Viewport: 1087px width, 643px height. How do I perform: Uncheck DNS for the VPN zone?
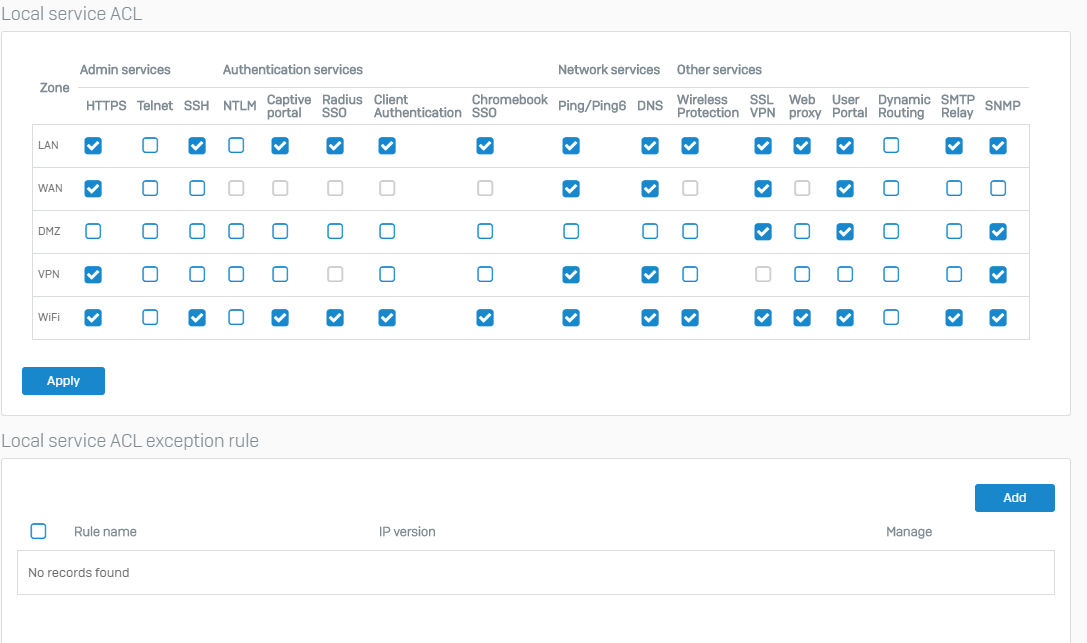point(650,274)
